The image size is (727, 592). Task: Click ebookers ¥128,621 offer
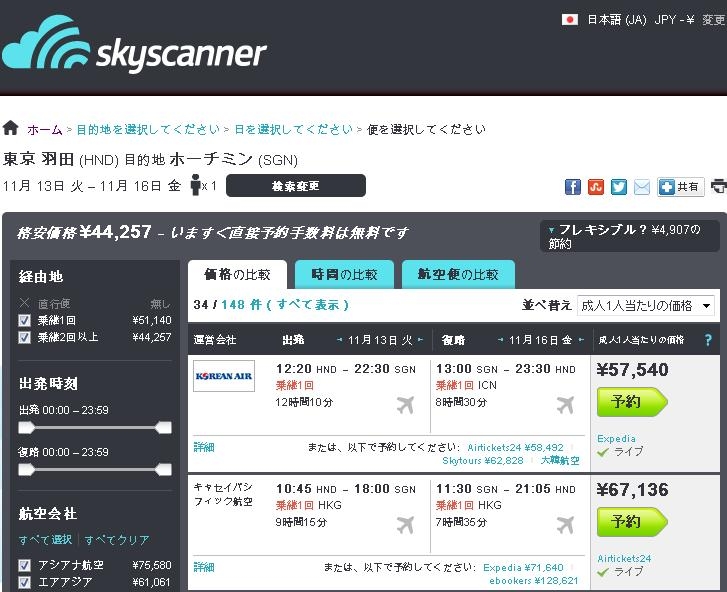pos(534,580)
